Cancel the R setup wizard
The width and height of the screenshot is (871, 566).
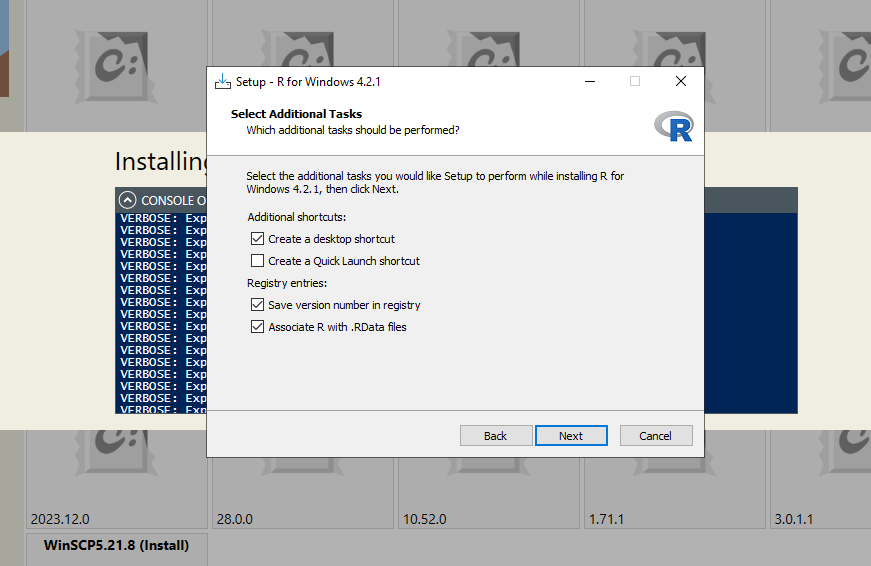pos(655,435)
